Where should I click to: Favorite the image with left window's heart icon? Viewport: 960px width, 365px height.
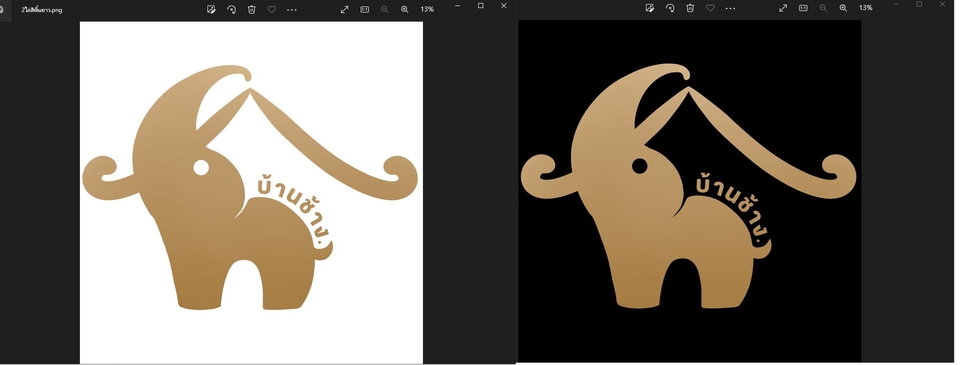pos(272,9)
